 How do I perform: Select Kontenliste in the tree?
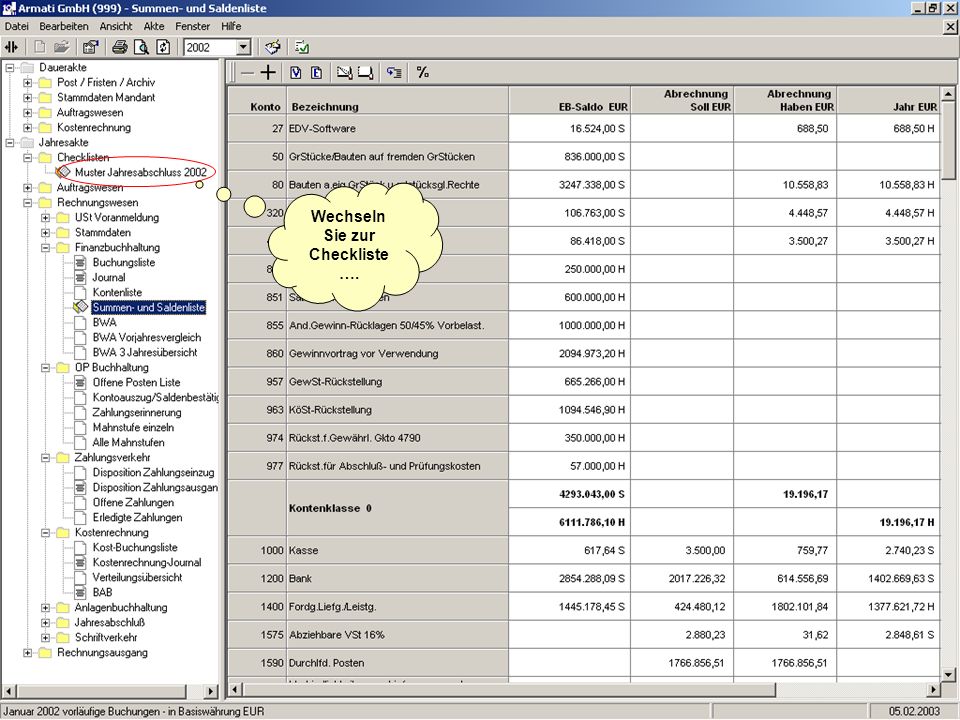pos(117,293)
